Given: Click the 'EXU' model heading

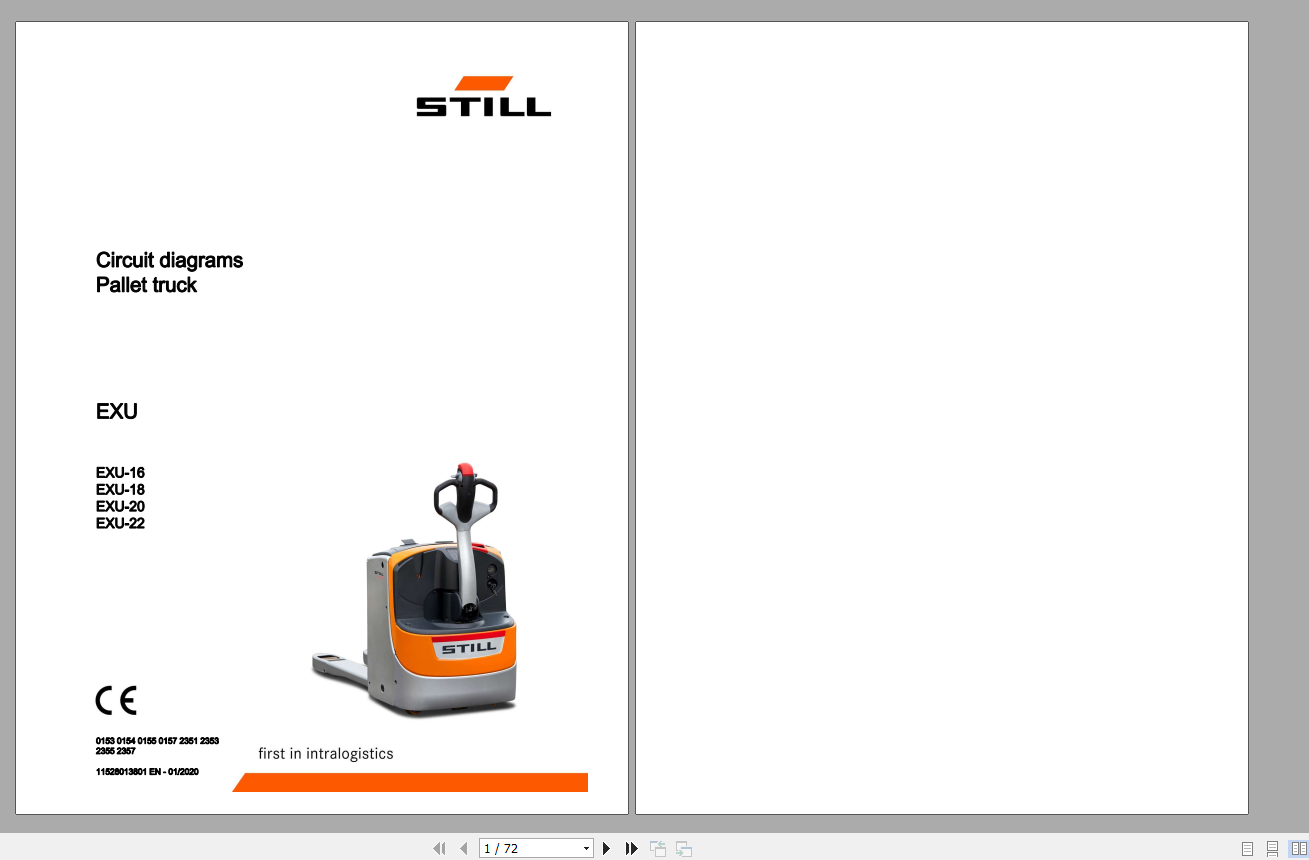Looking at the screenshot, I should (x=116, y=411).
